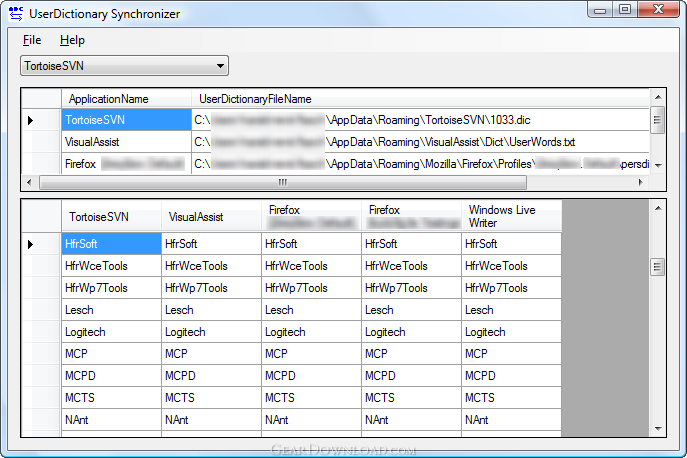Expand the TortoiseSVN application dropdown

[x=124, y=66]
